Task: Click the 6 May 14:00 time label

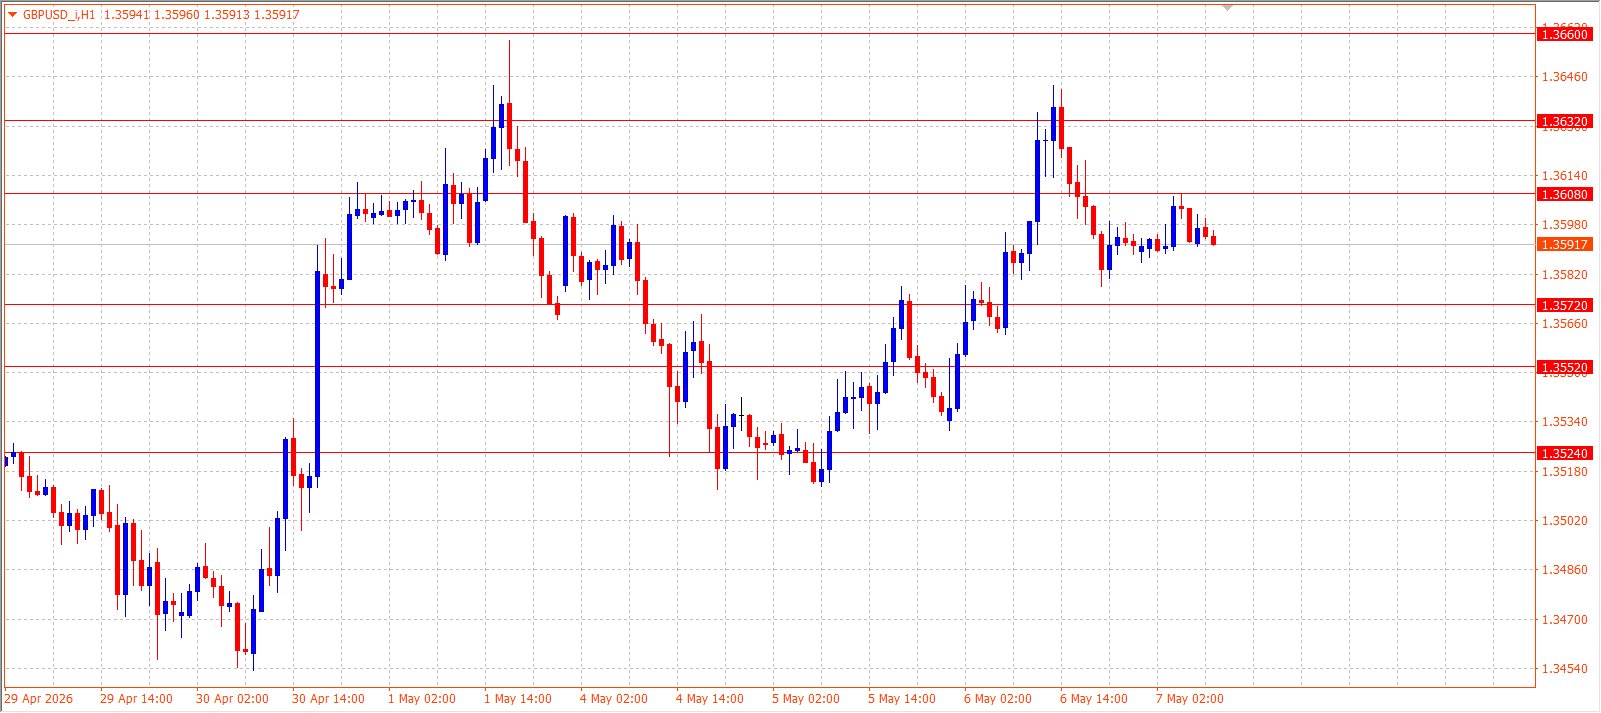Action: pyautogui.click(x=1094, y=699)
